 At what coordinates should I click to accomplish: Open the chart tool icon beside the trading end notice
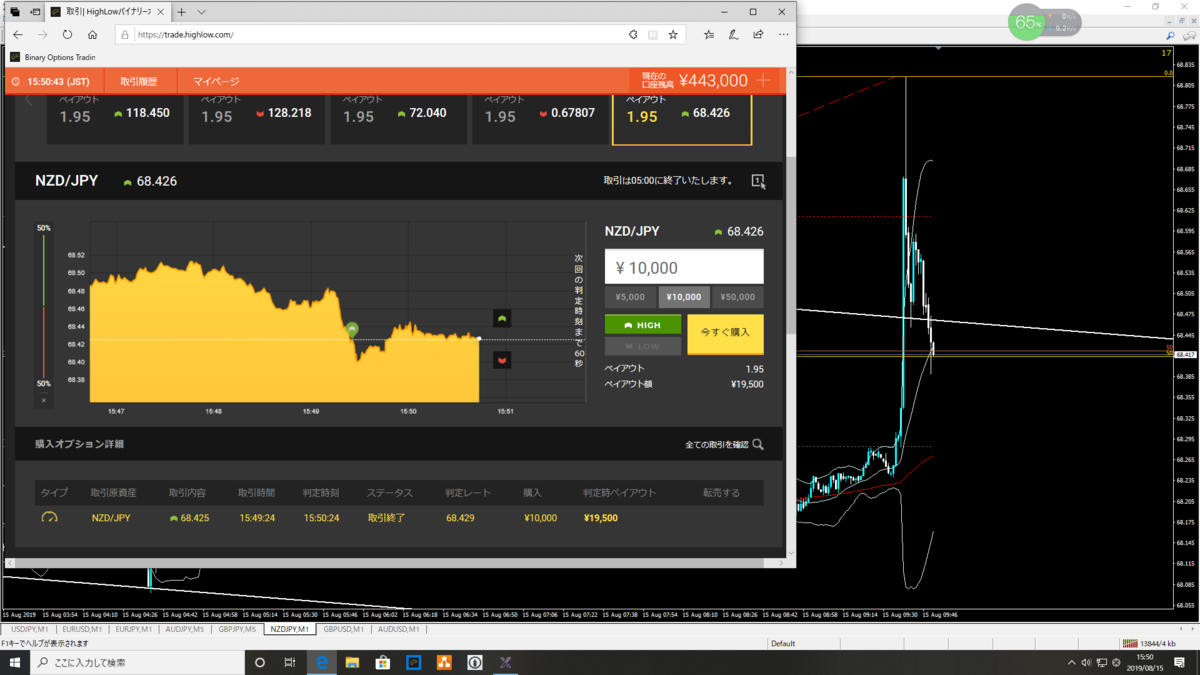click(x=758, y=181)
